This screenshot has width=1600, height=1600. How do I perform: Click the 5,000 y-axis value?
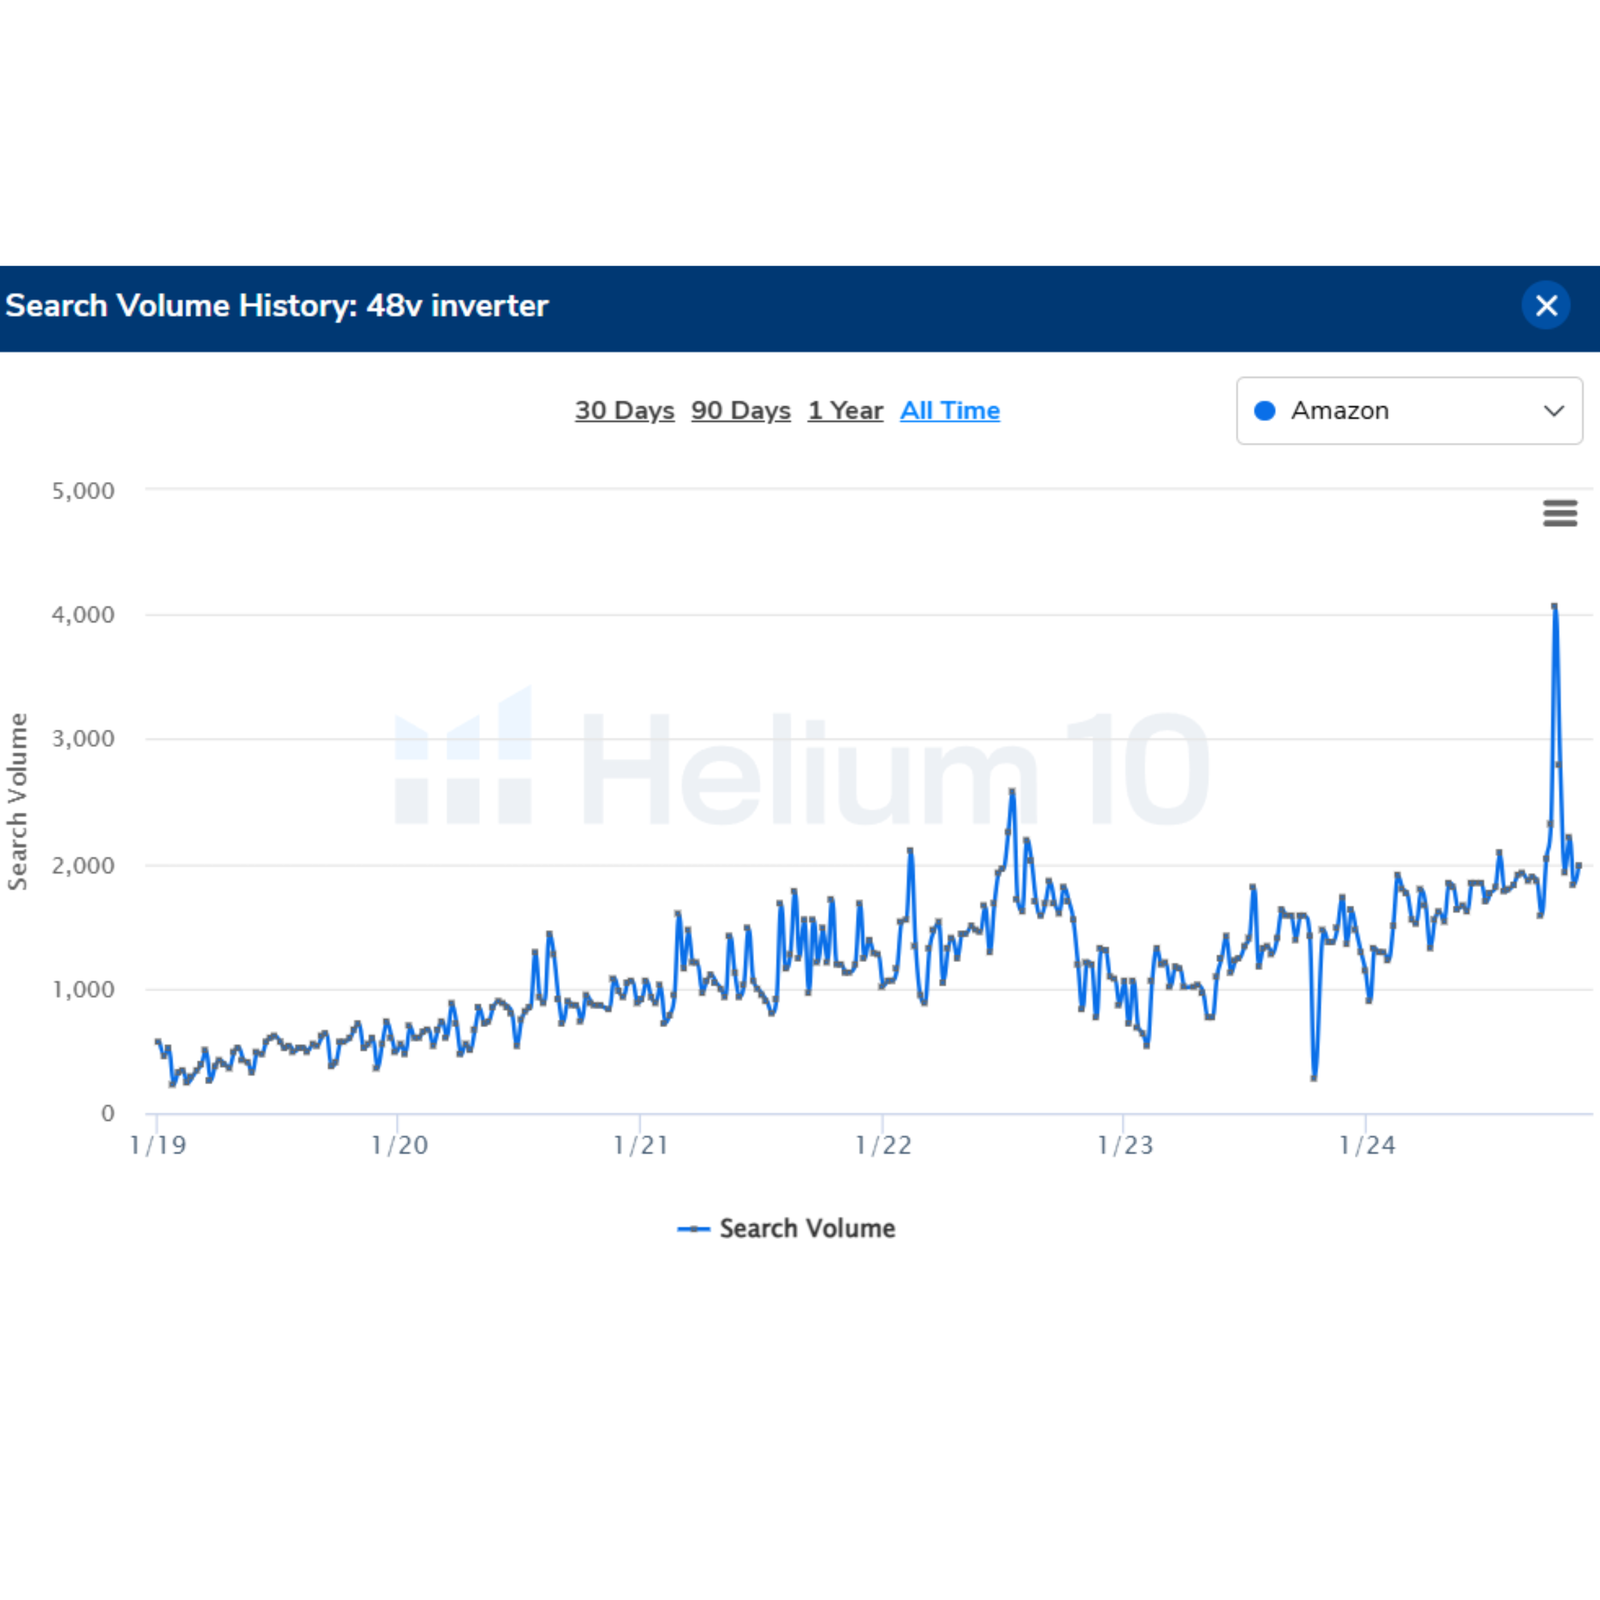pos(83,491)
